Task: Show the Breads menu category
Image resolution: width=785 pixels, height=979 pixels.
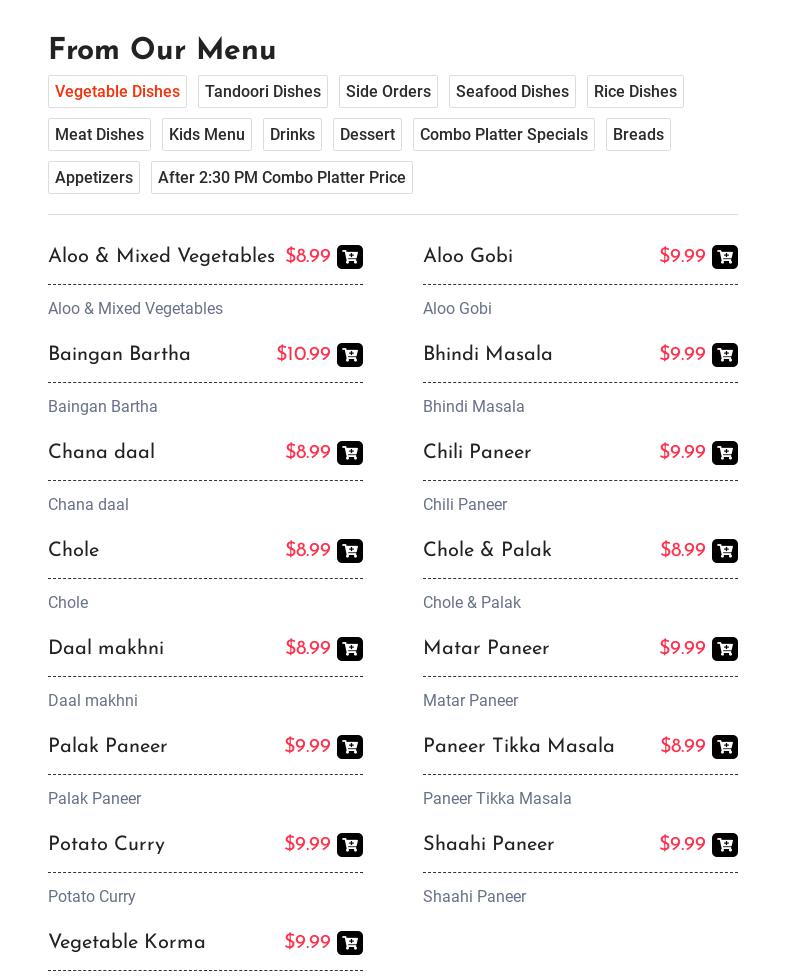Action: click(638, 134)
